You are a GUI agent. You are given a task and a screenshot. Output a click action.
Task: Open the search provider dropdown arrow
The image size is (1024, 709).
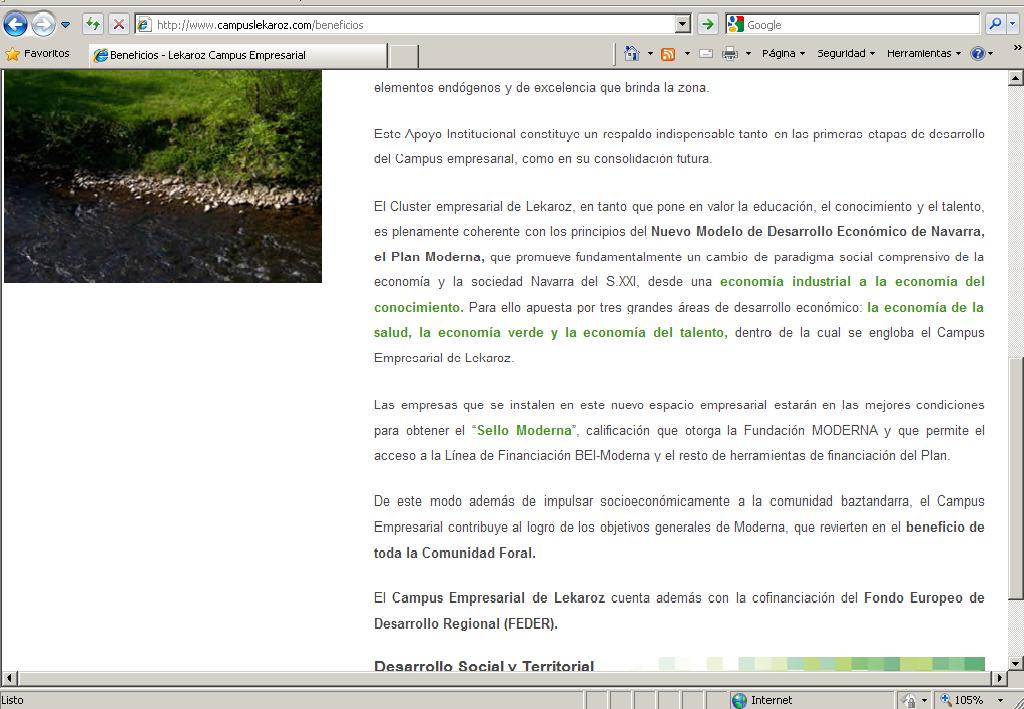(x=1013, y=24)
